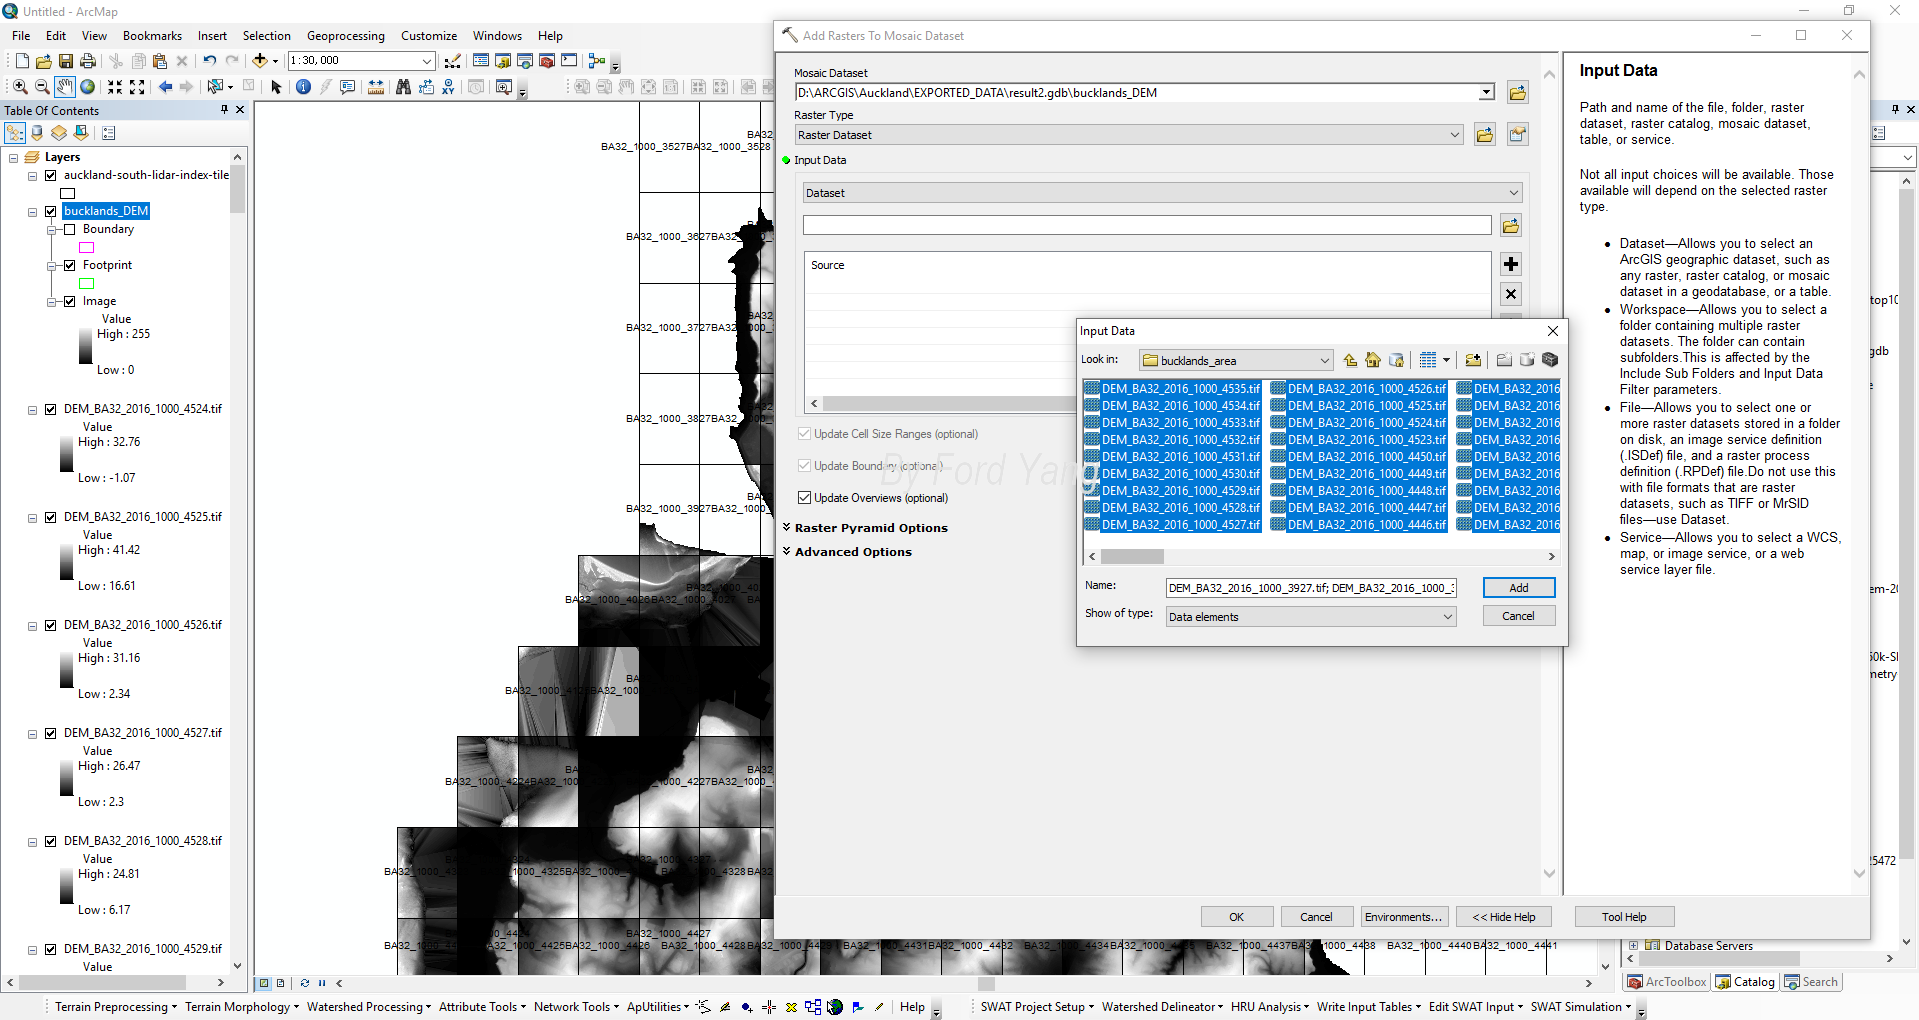The image size is (1919, 1020).
Task: Browse for Mosaic Dataset folder icon
Action: click(x=1517, y=93)
